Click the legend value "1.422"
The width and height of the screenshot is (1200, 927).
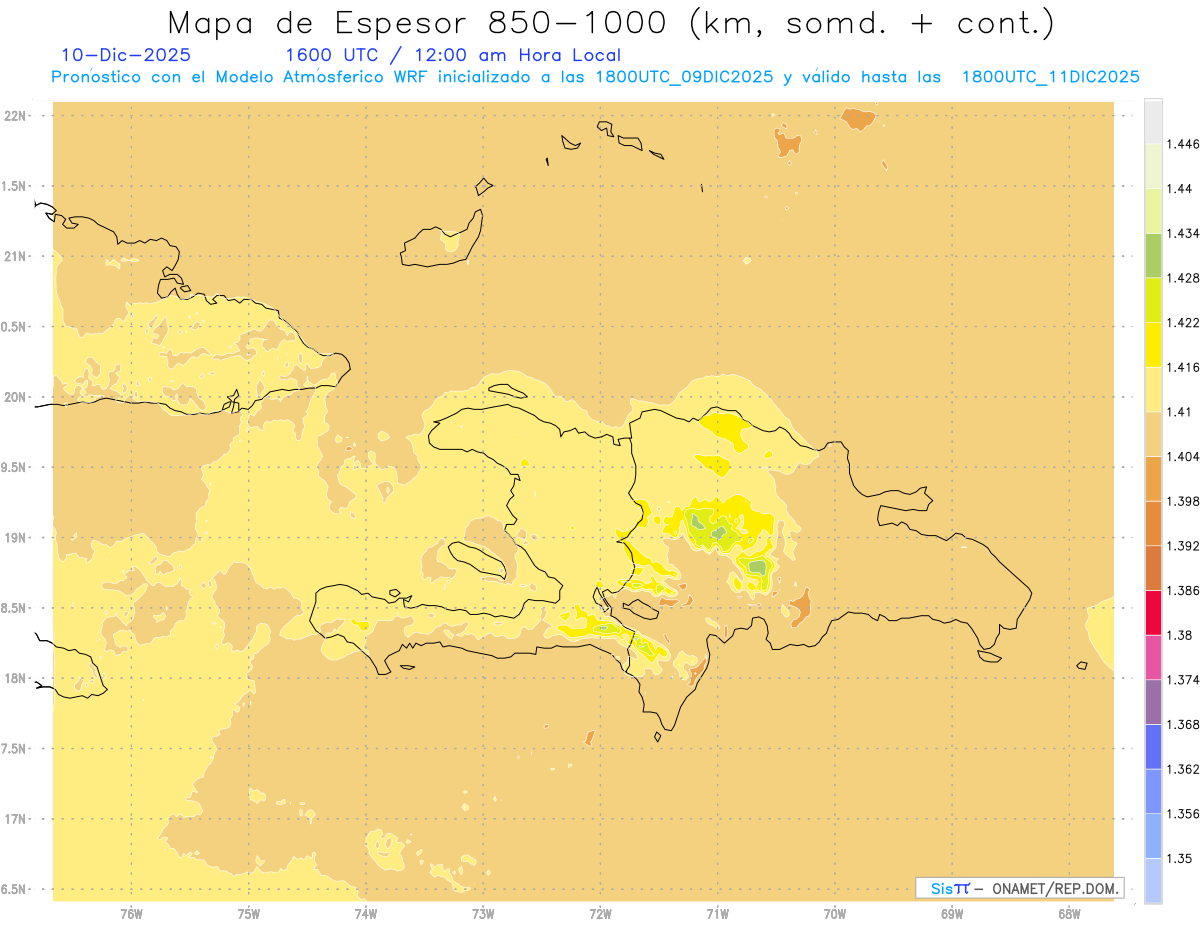tap(1185, 323)
